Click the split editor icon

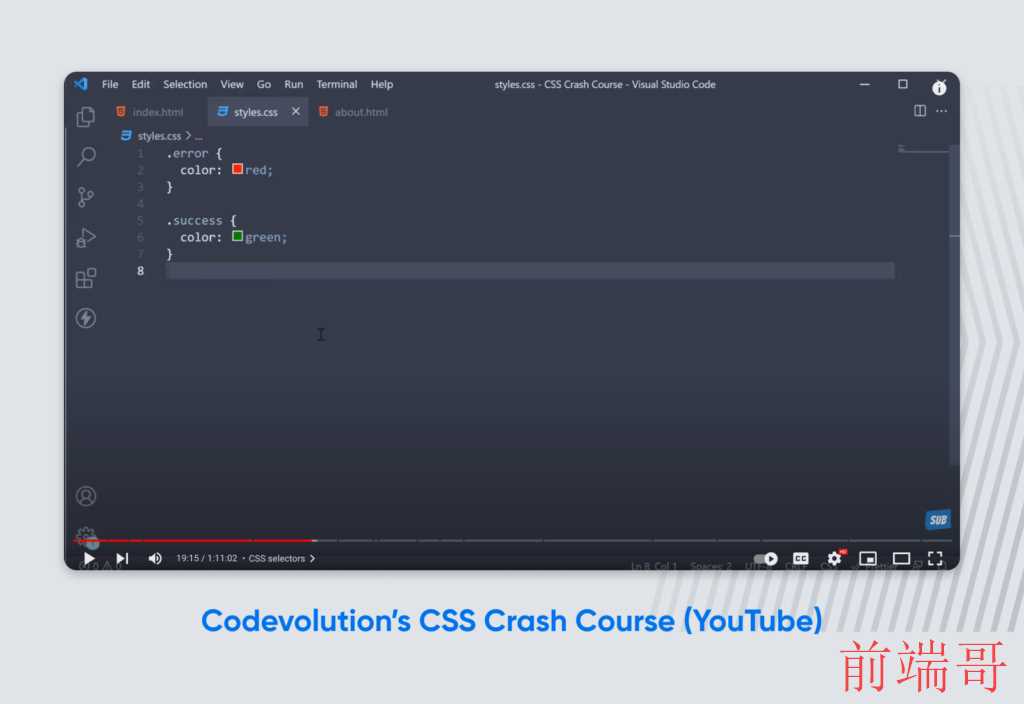point(920,111)
